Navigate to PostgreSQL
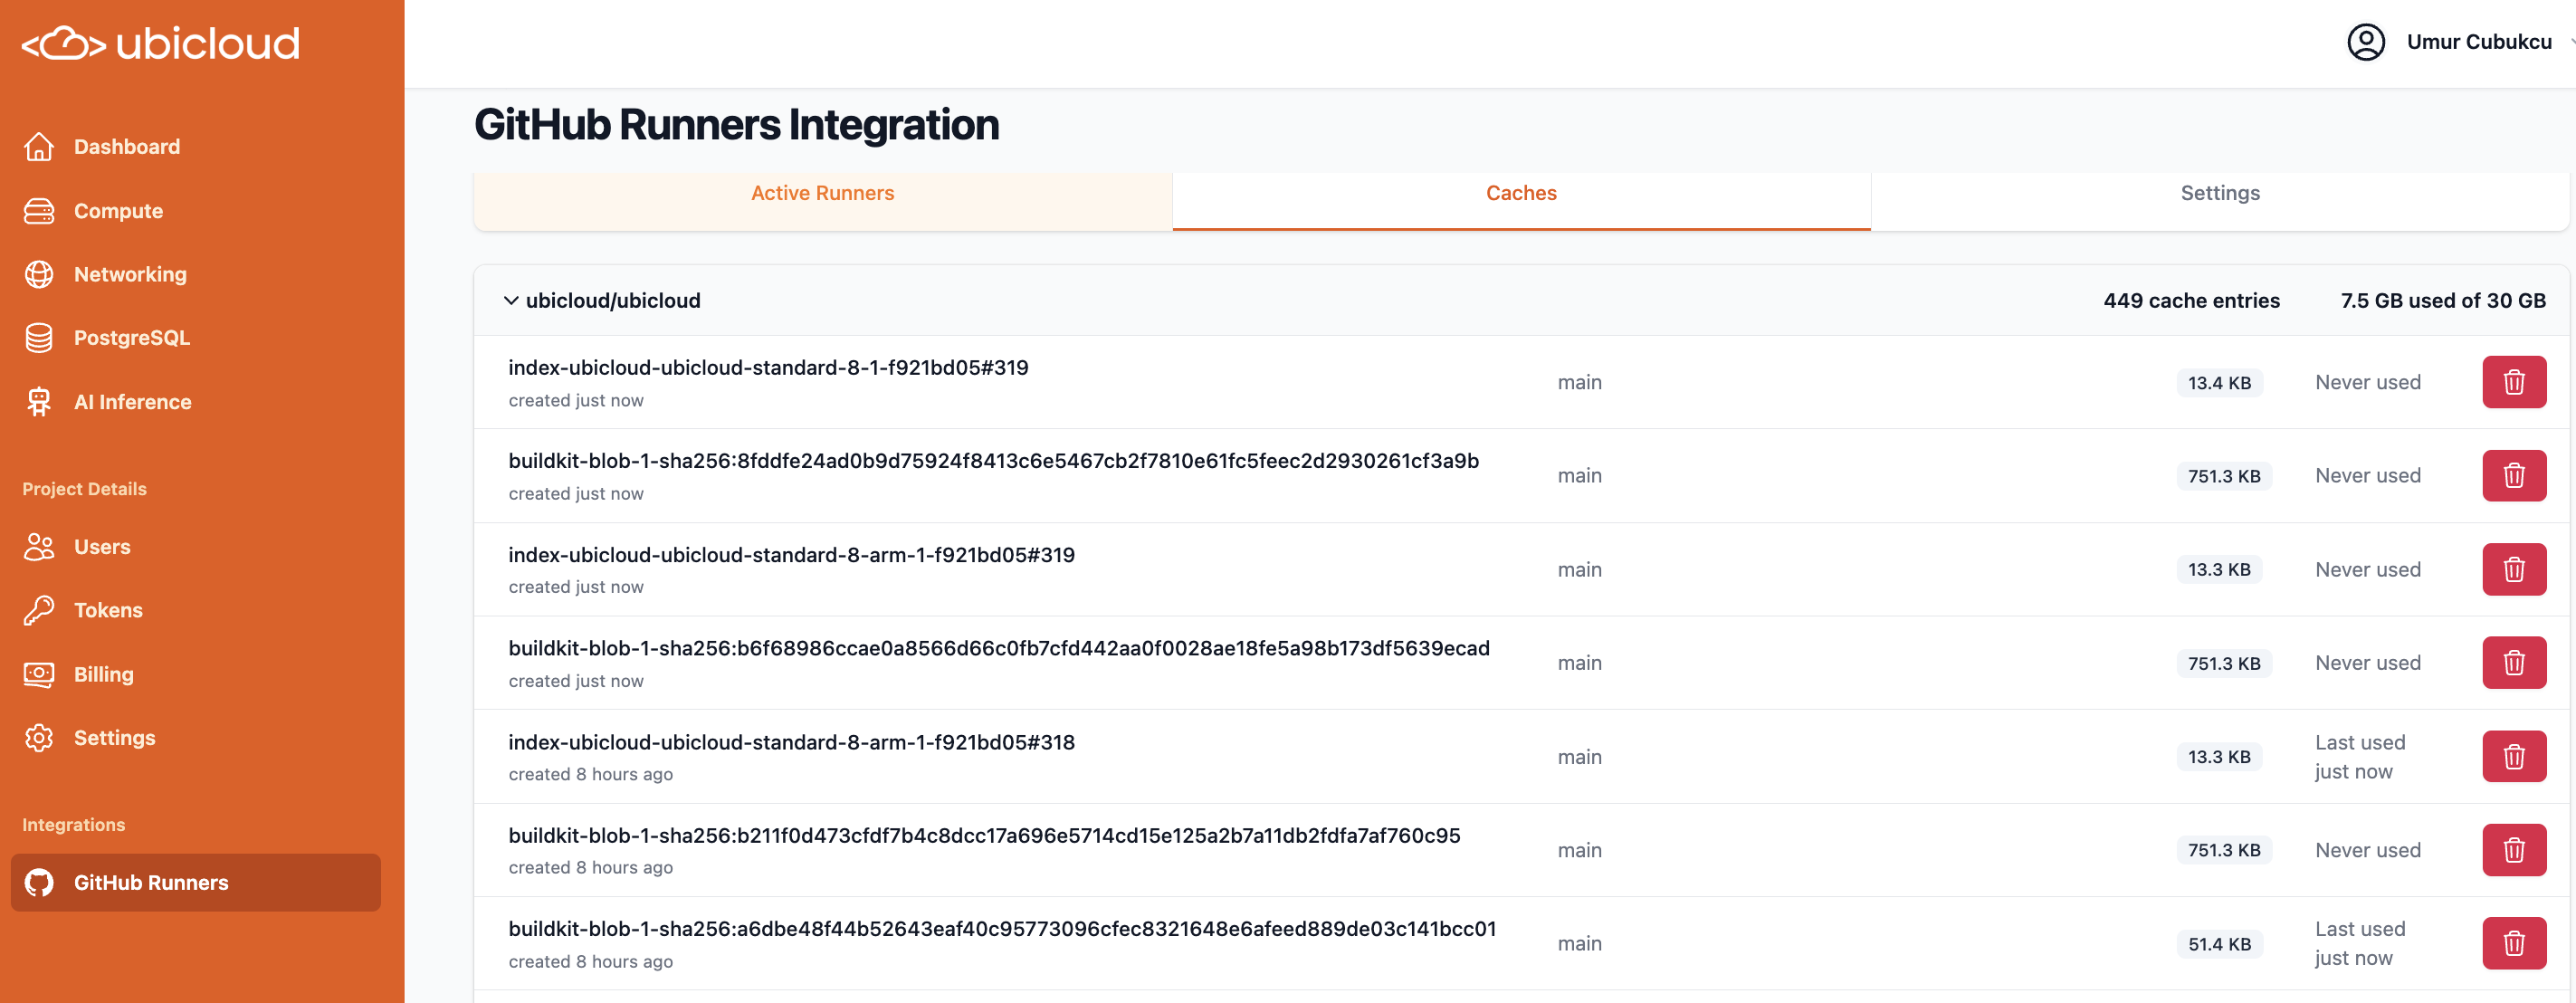This screenshot has height=1003, width=2576. click(132, 338)
